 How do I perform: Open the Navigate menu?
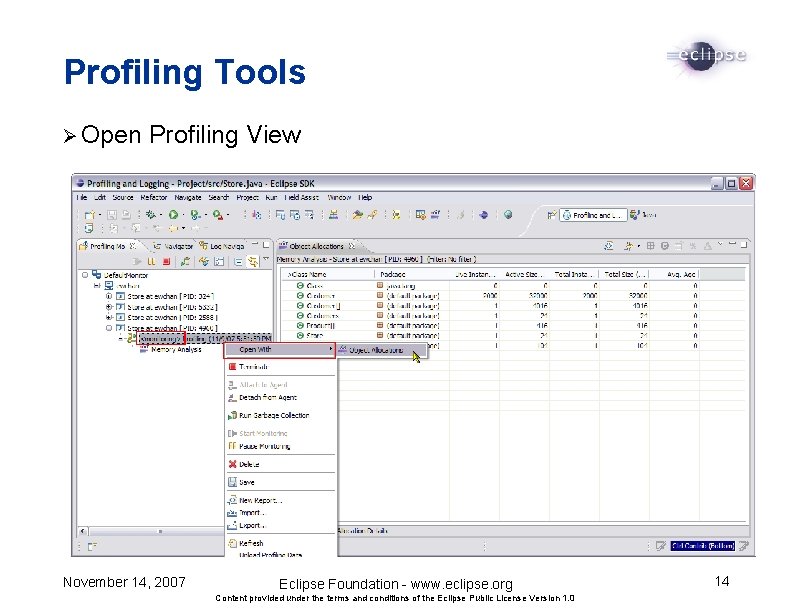click(188, 197)
